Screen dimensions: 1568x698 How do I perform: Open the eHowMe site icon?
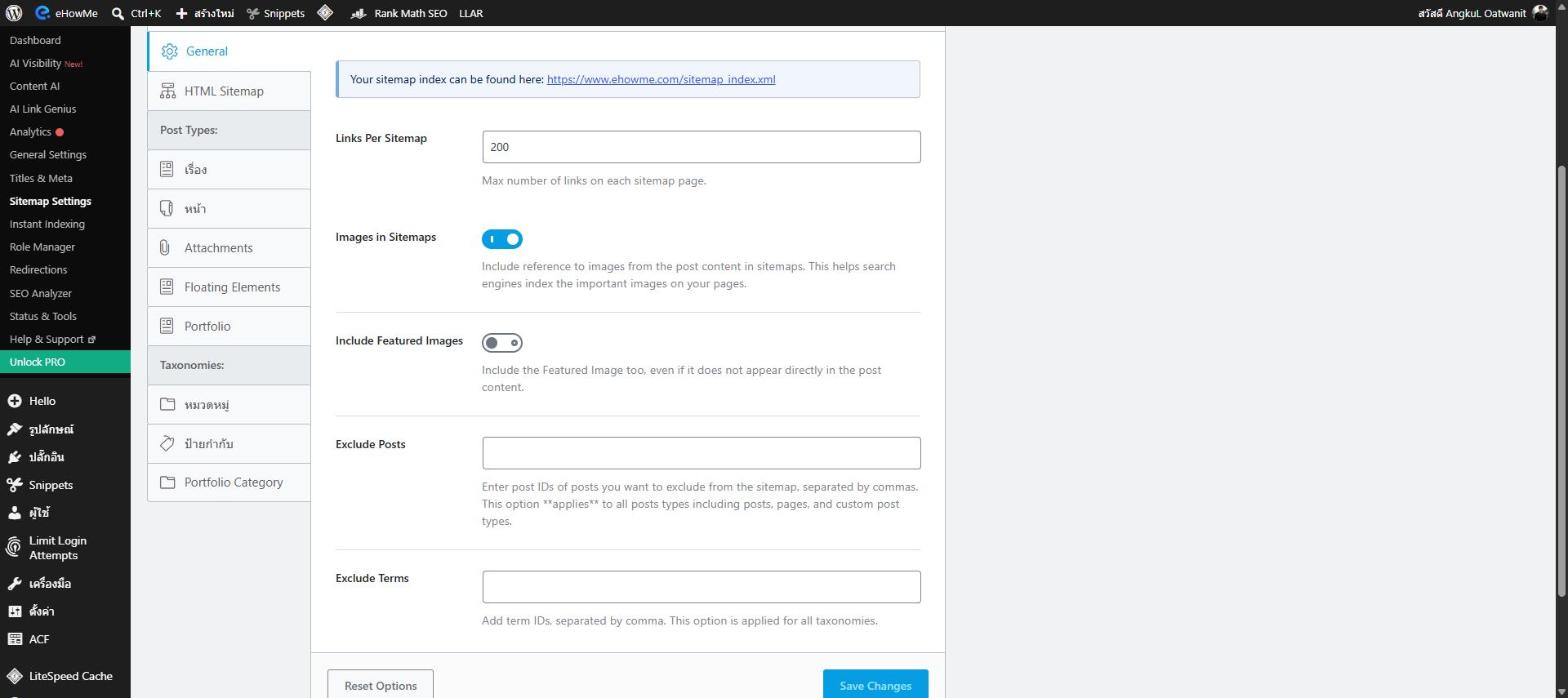(42, 13)
